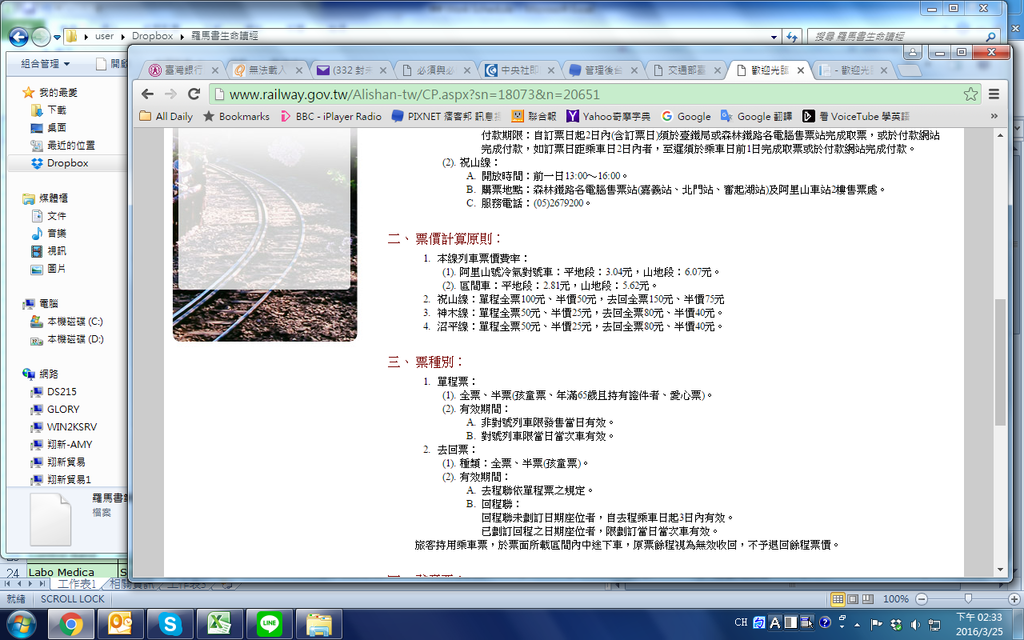Image resolution: width=1024 pixels, height=640 pixels.
Task: Switch to (332 封未 mail tab
Action: pos(344,70)
